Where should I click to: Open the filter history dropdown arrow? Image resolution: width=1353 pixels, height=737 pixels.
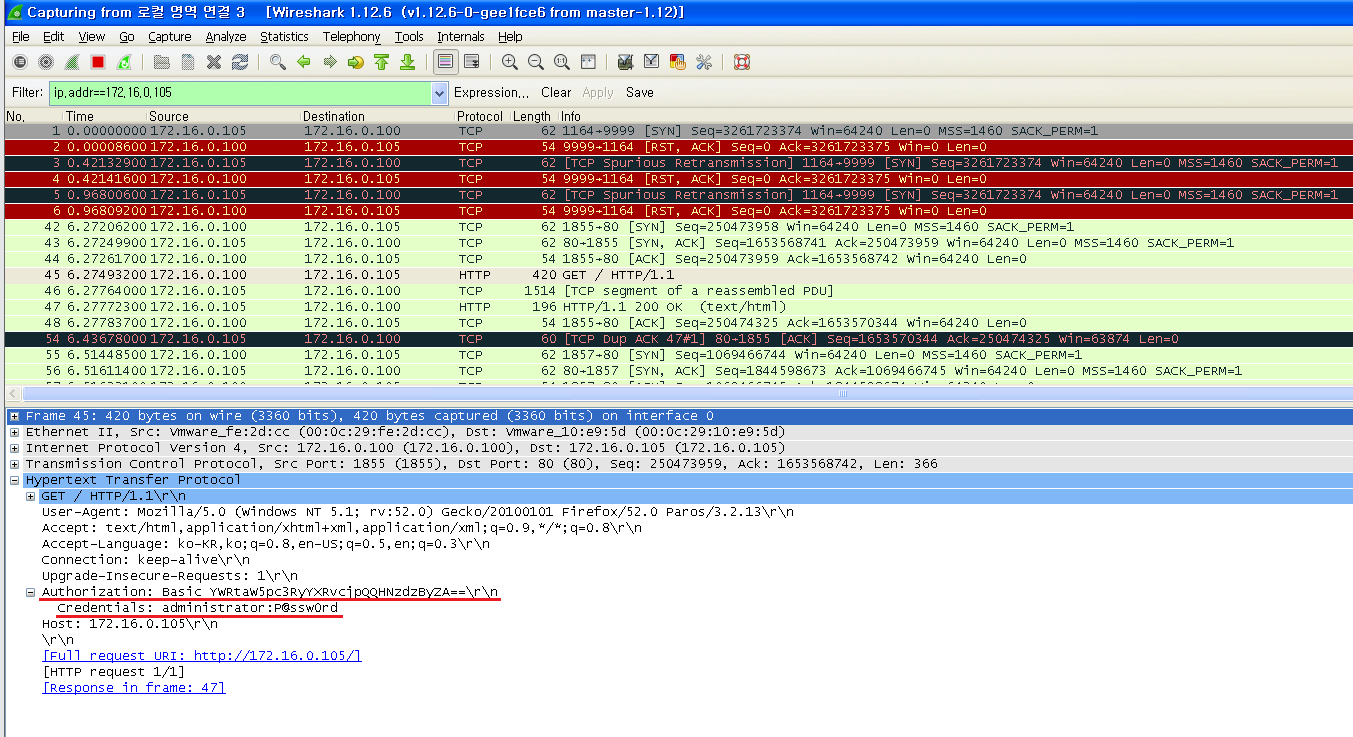point(440,93)
